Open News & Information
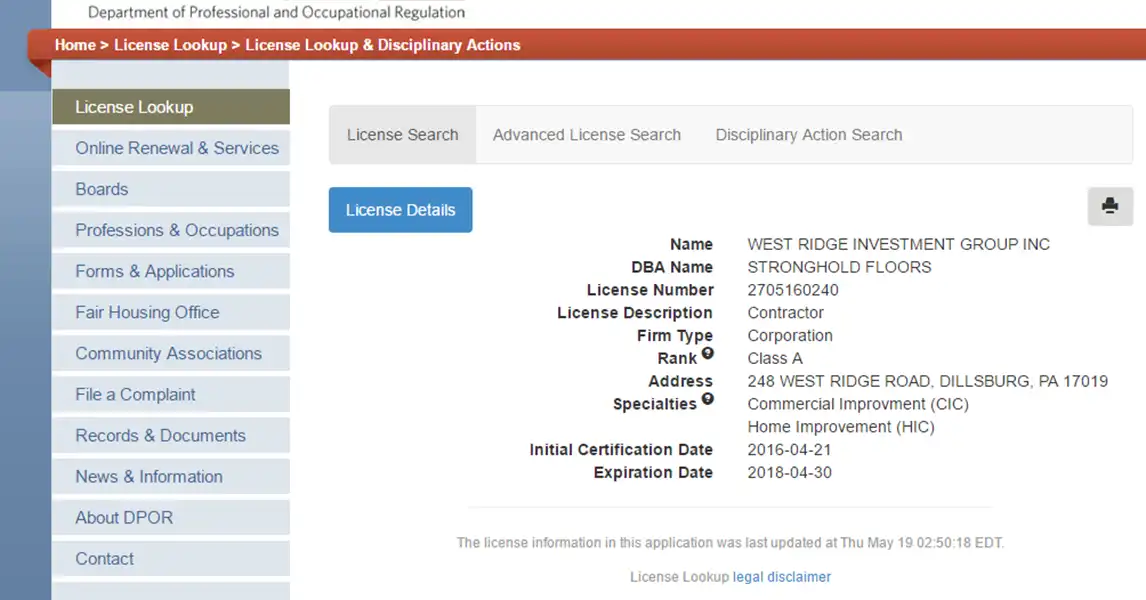This screenshot has height=600, width=1146. (171, 476)
